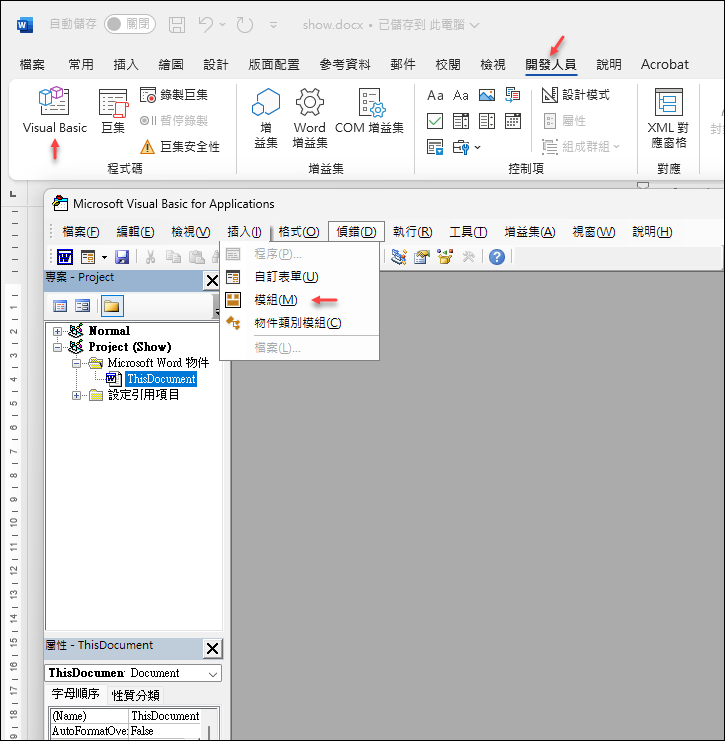Open VBA 偵錯(D) menu
This screenshot has width=725, height=741.
[356, 232]
